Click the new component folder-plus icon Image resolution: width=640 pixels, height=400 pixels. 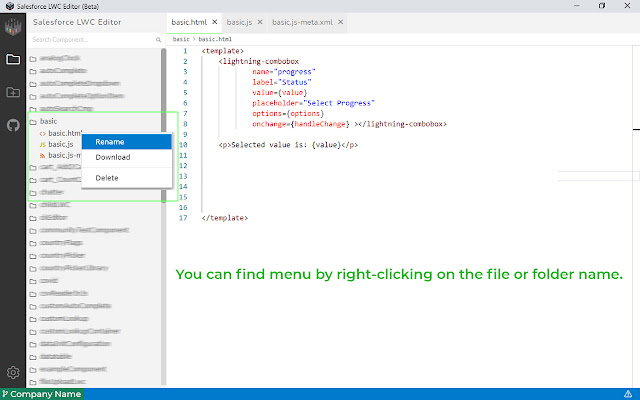(x=13, y=92)
